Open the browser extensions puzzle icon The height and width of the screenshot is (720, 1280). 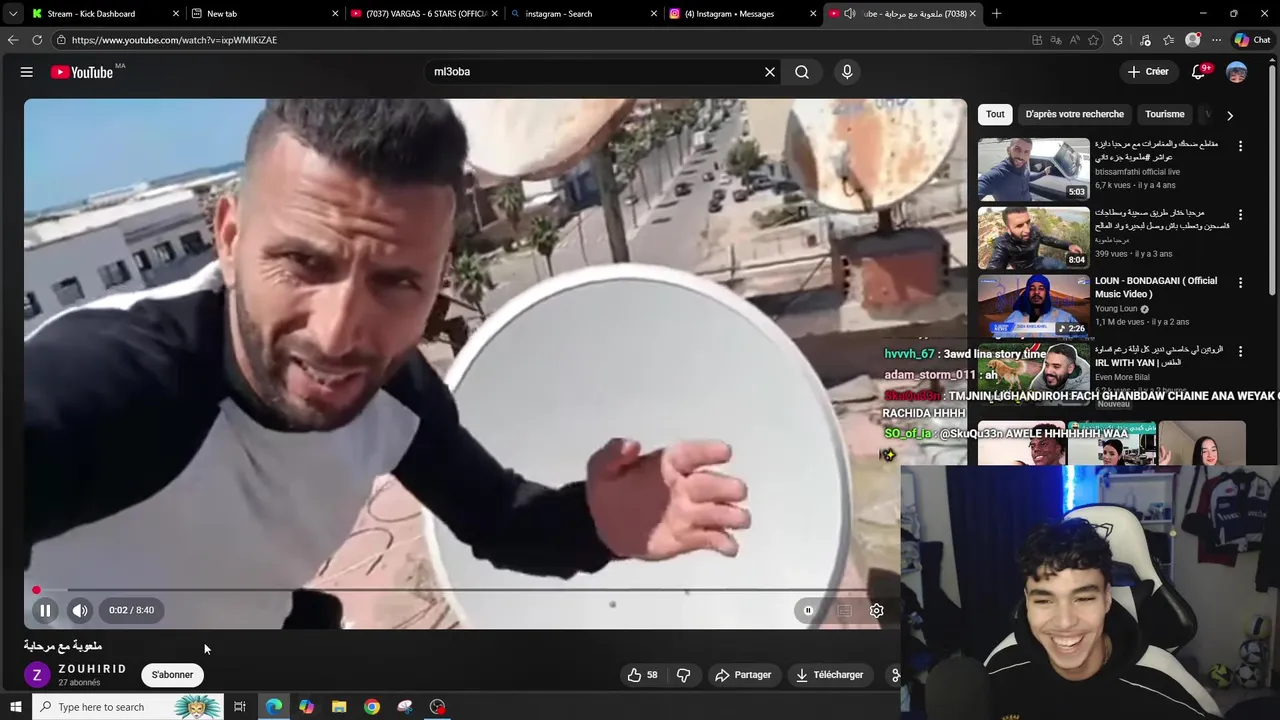click(1118, 40)
